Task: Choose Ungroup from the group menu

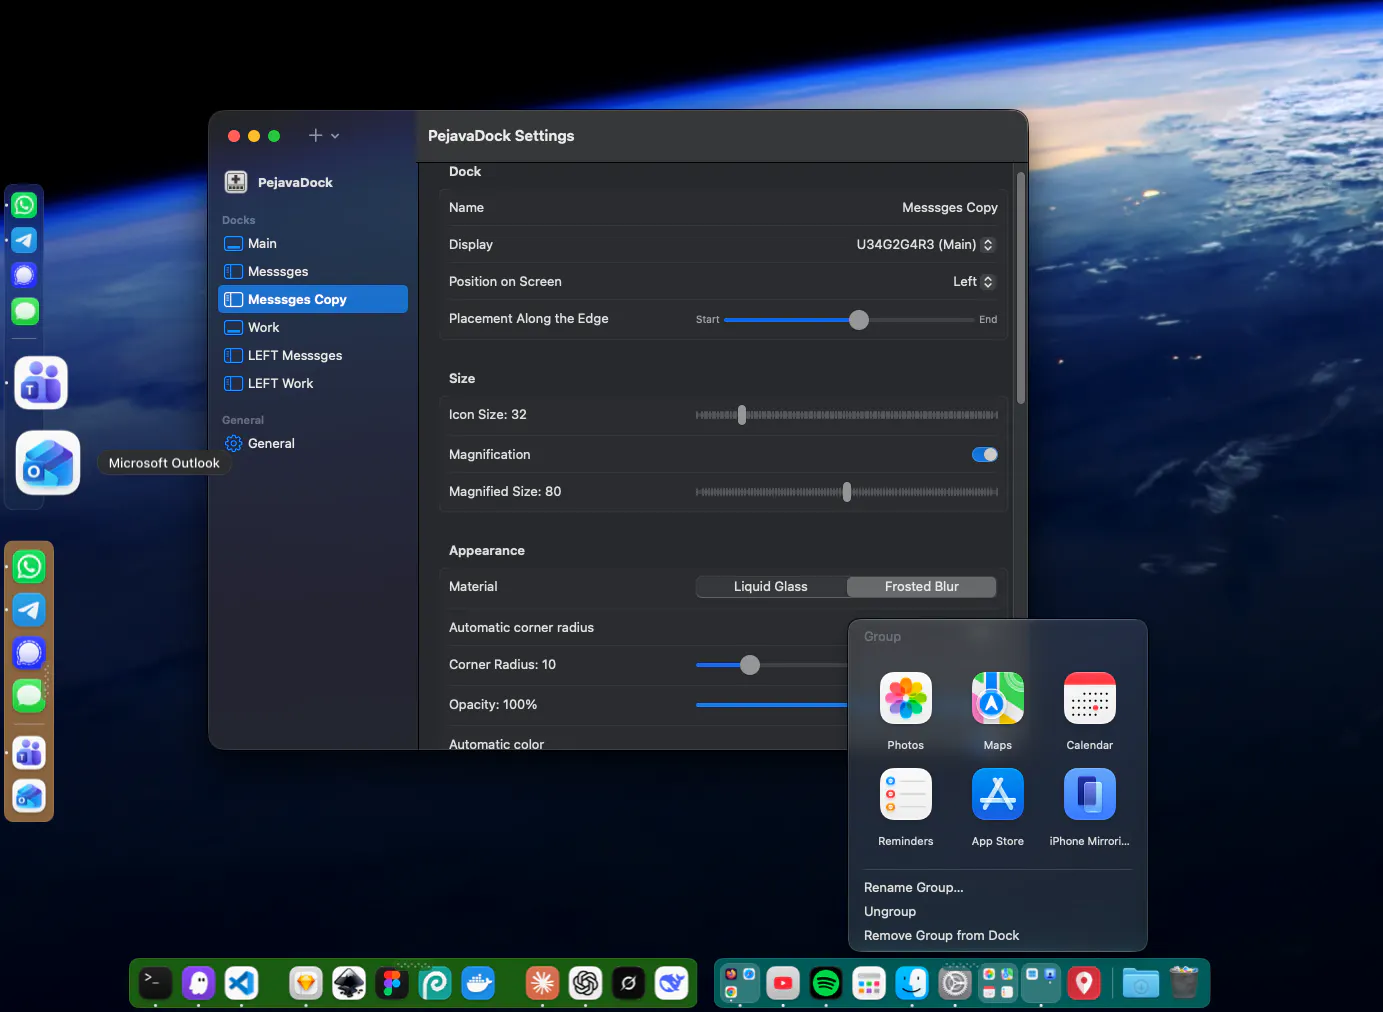Action: pyautogui.click(x=890, y=912)
